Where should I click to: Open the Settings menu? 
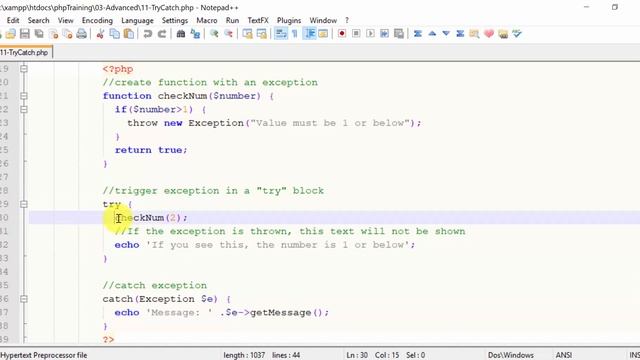point(175,20)
